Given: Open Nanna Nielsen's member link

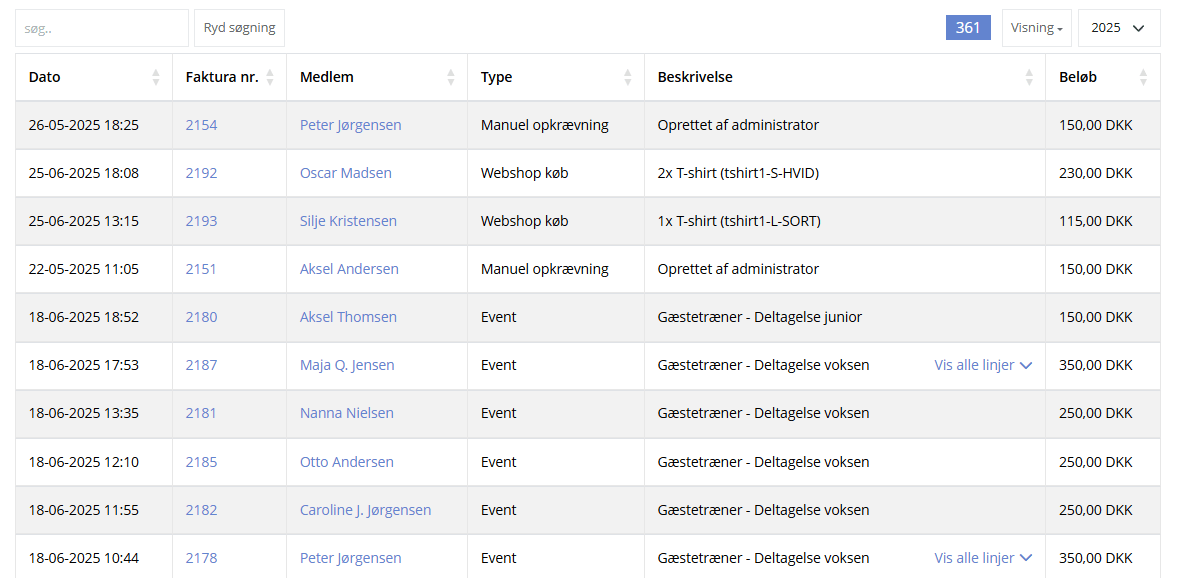Looking at the screenshot, I should tap(347, 413).
